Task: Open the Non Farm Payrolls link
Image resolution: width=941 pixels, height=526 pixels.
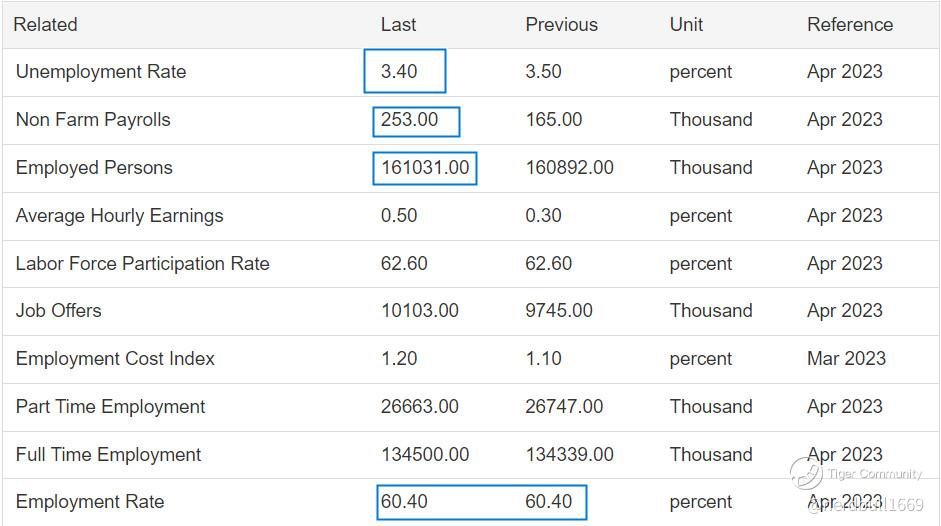Action: 93,120
